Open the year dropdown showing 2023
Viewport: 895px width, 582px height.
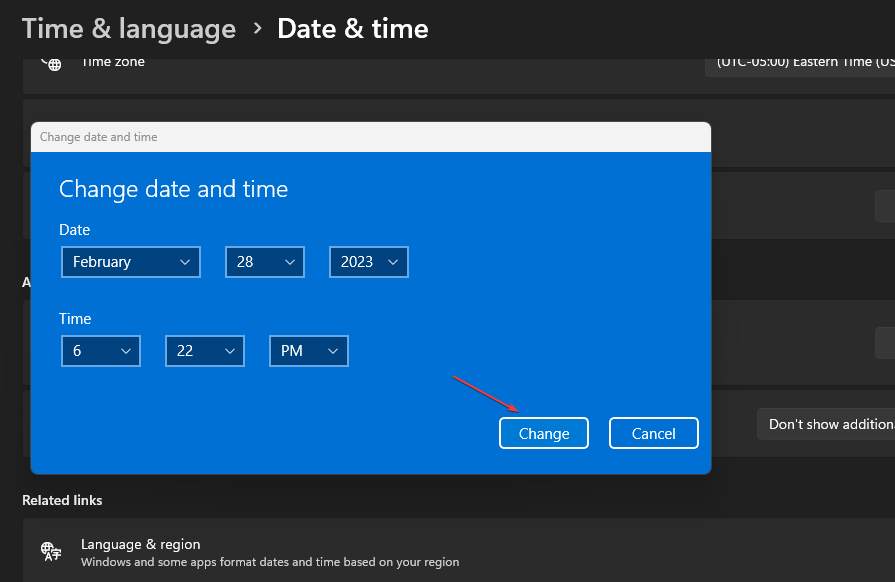[369, 262]
